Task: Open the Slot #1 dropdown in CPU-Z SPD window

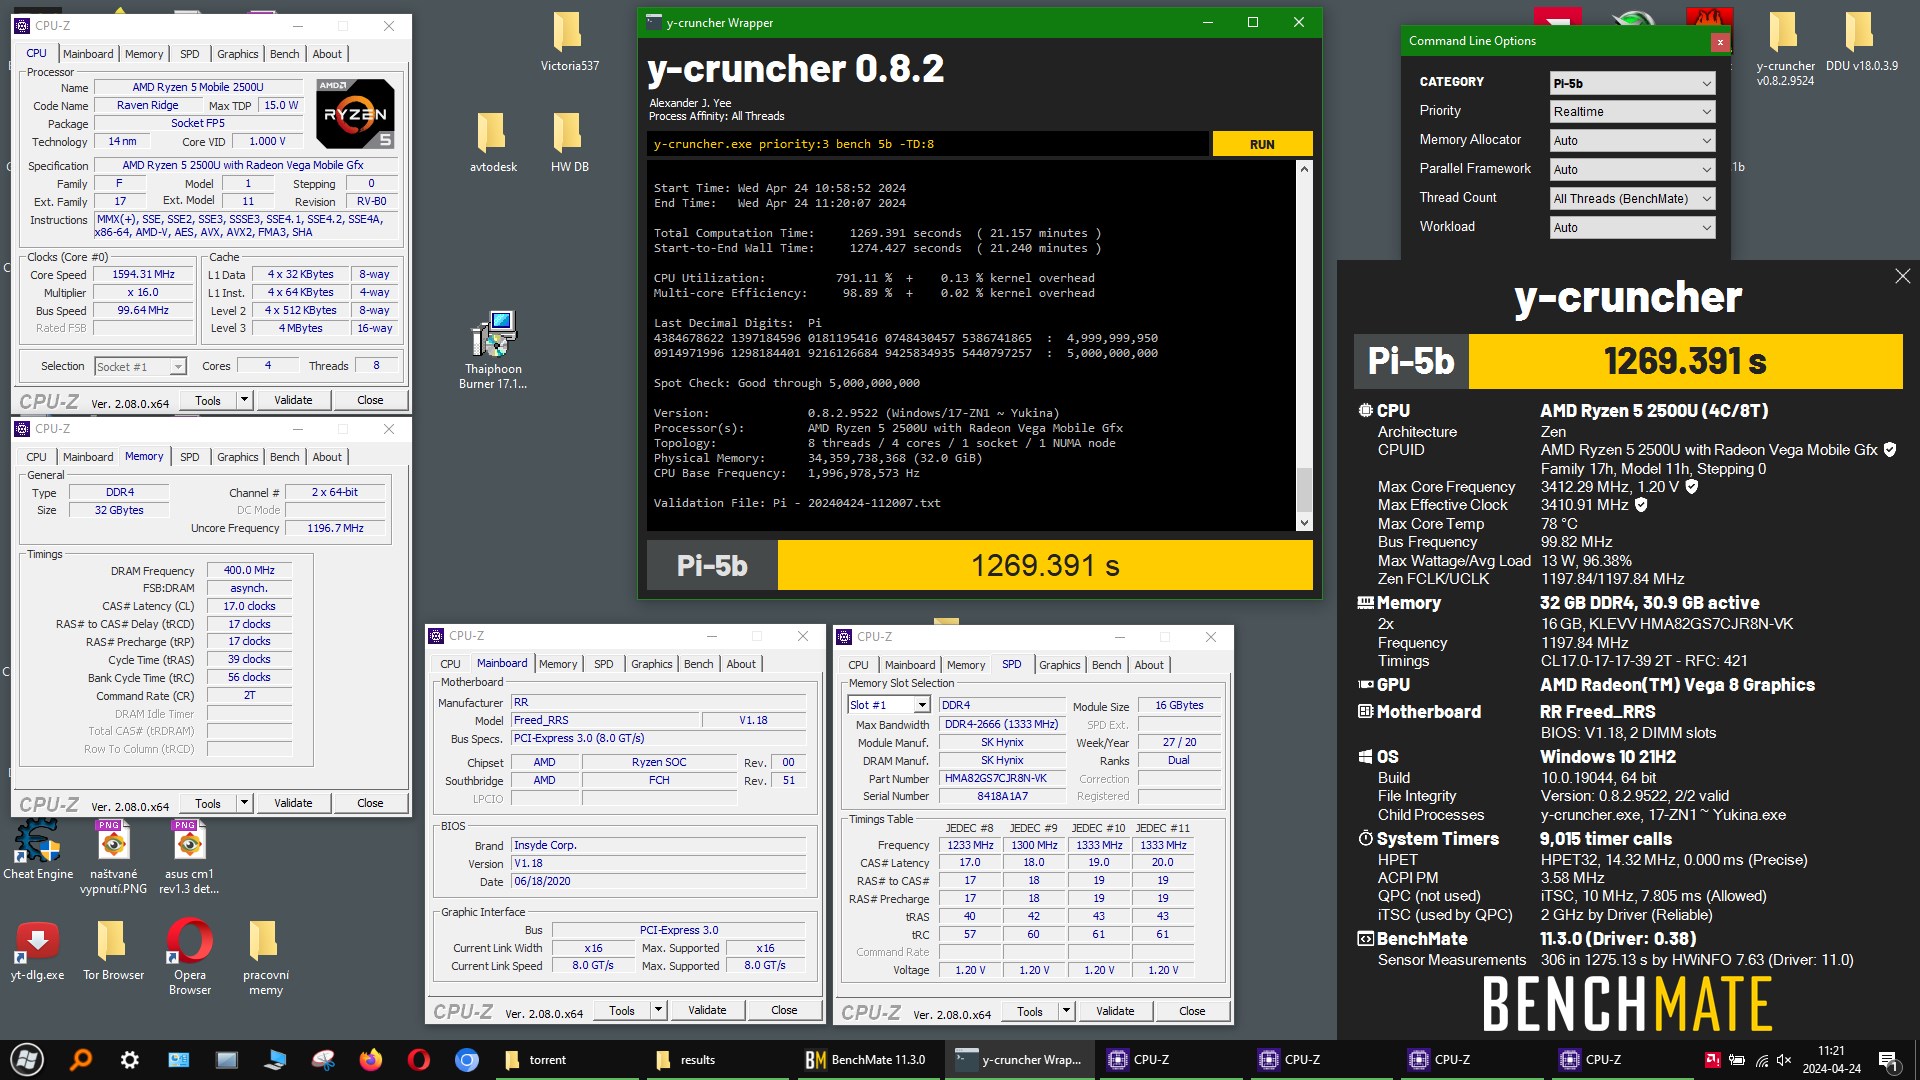Action: tap(889, 705)
